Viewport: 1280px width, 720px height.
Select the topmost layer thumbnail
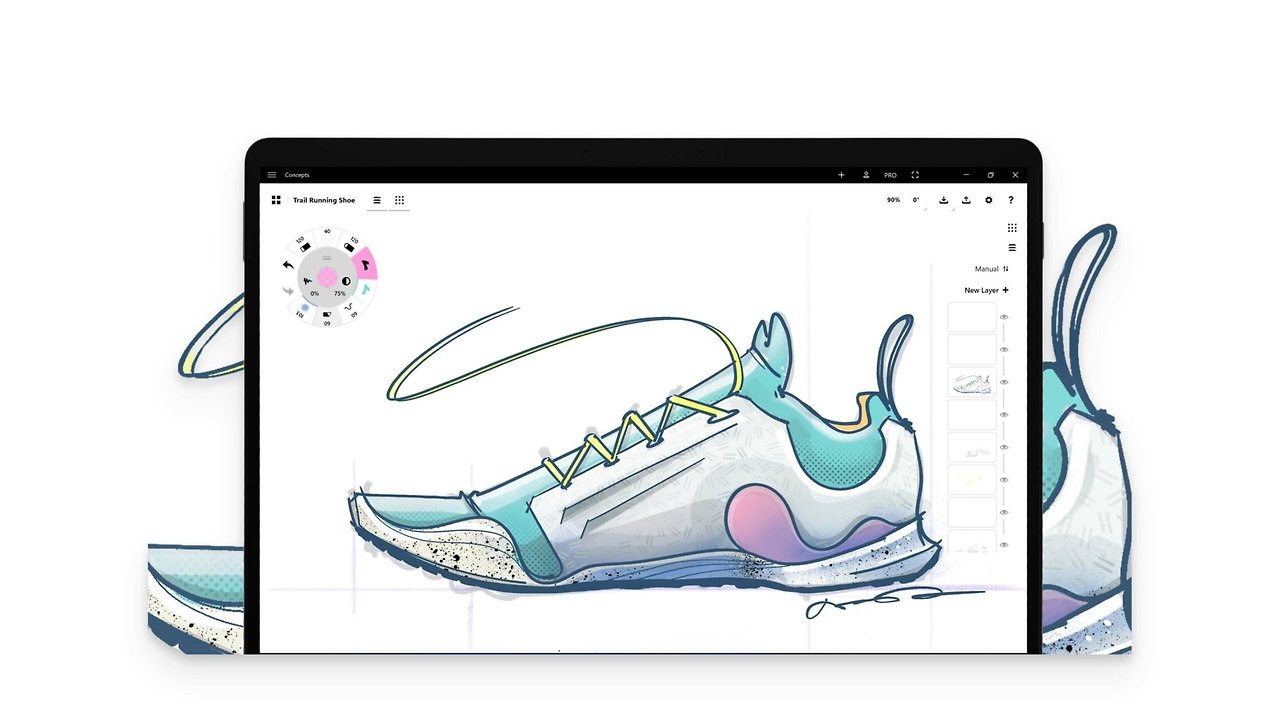pos(972,317)
